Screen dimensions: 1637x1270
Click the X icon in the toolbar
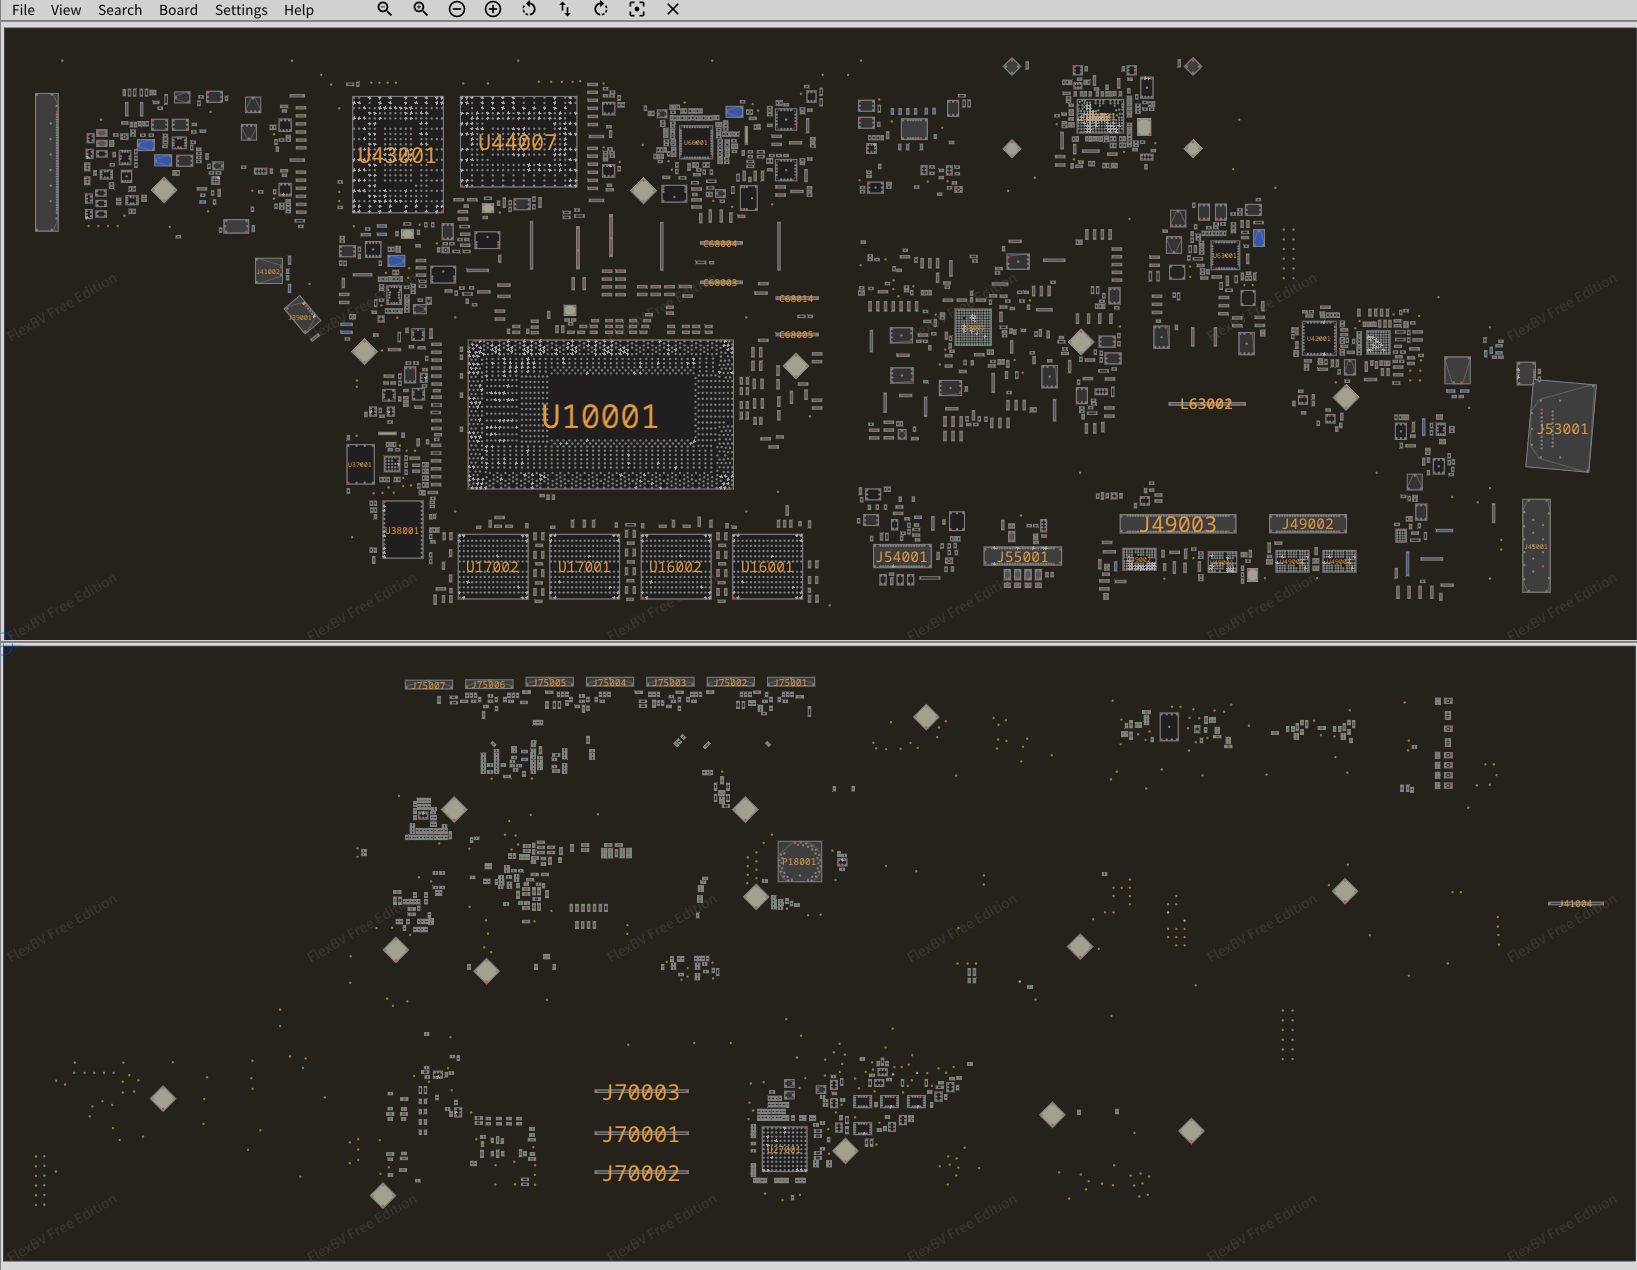(673, 9)
